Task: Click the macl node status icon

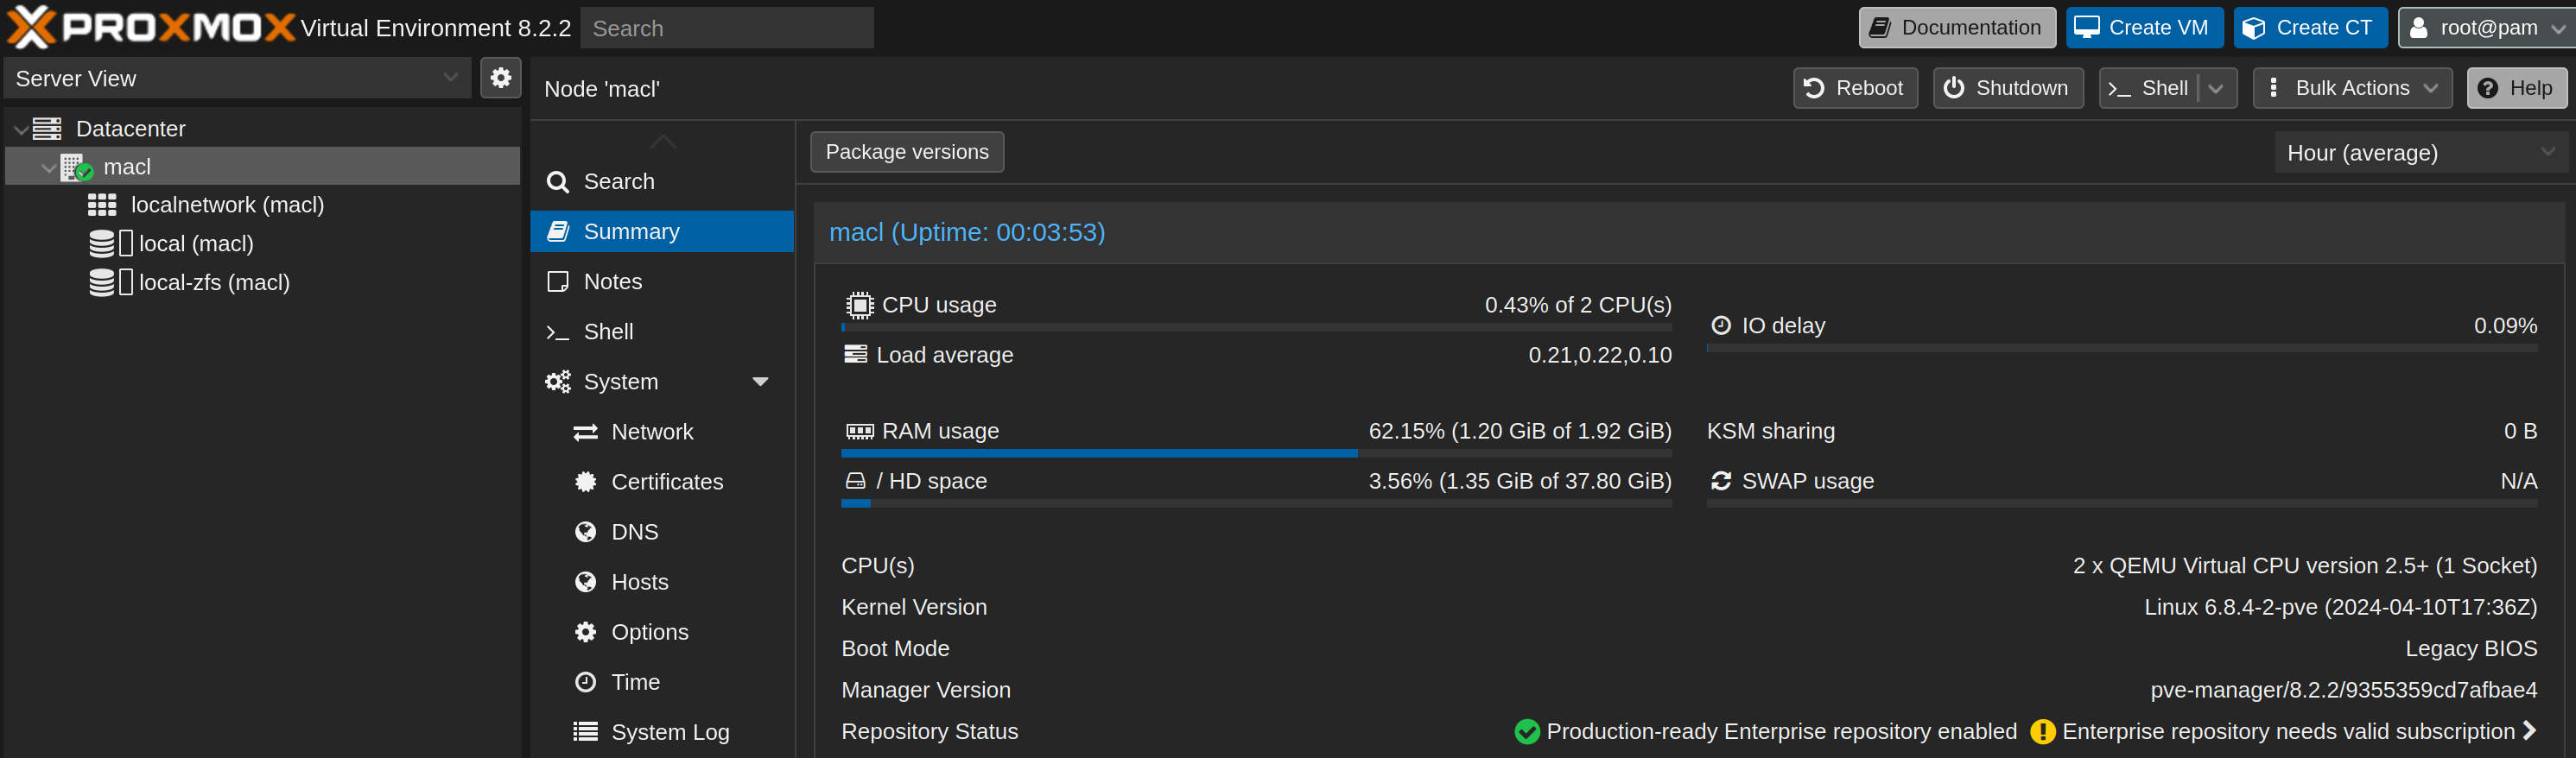Action: tap(77, 167)
